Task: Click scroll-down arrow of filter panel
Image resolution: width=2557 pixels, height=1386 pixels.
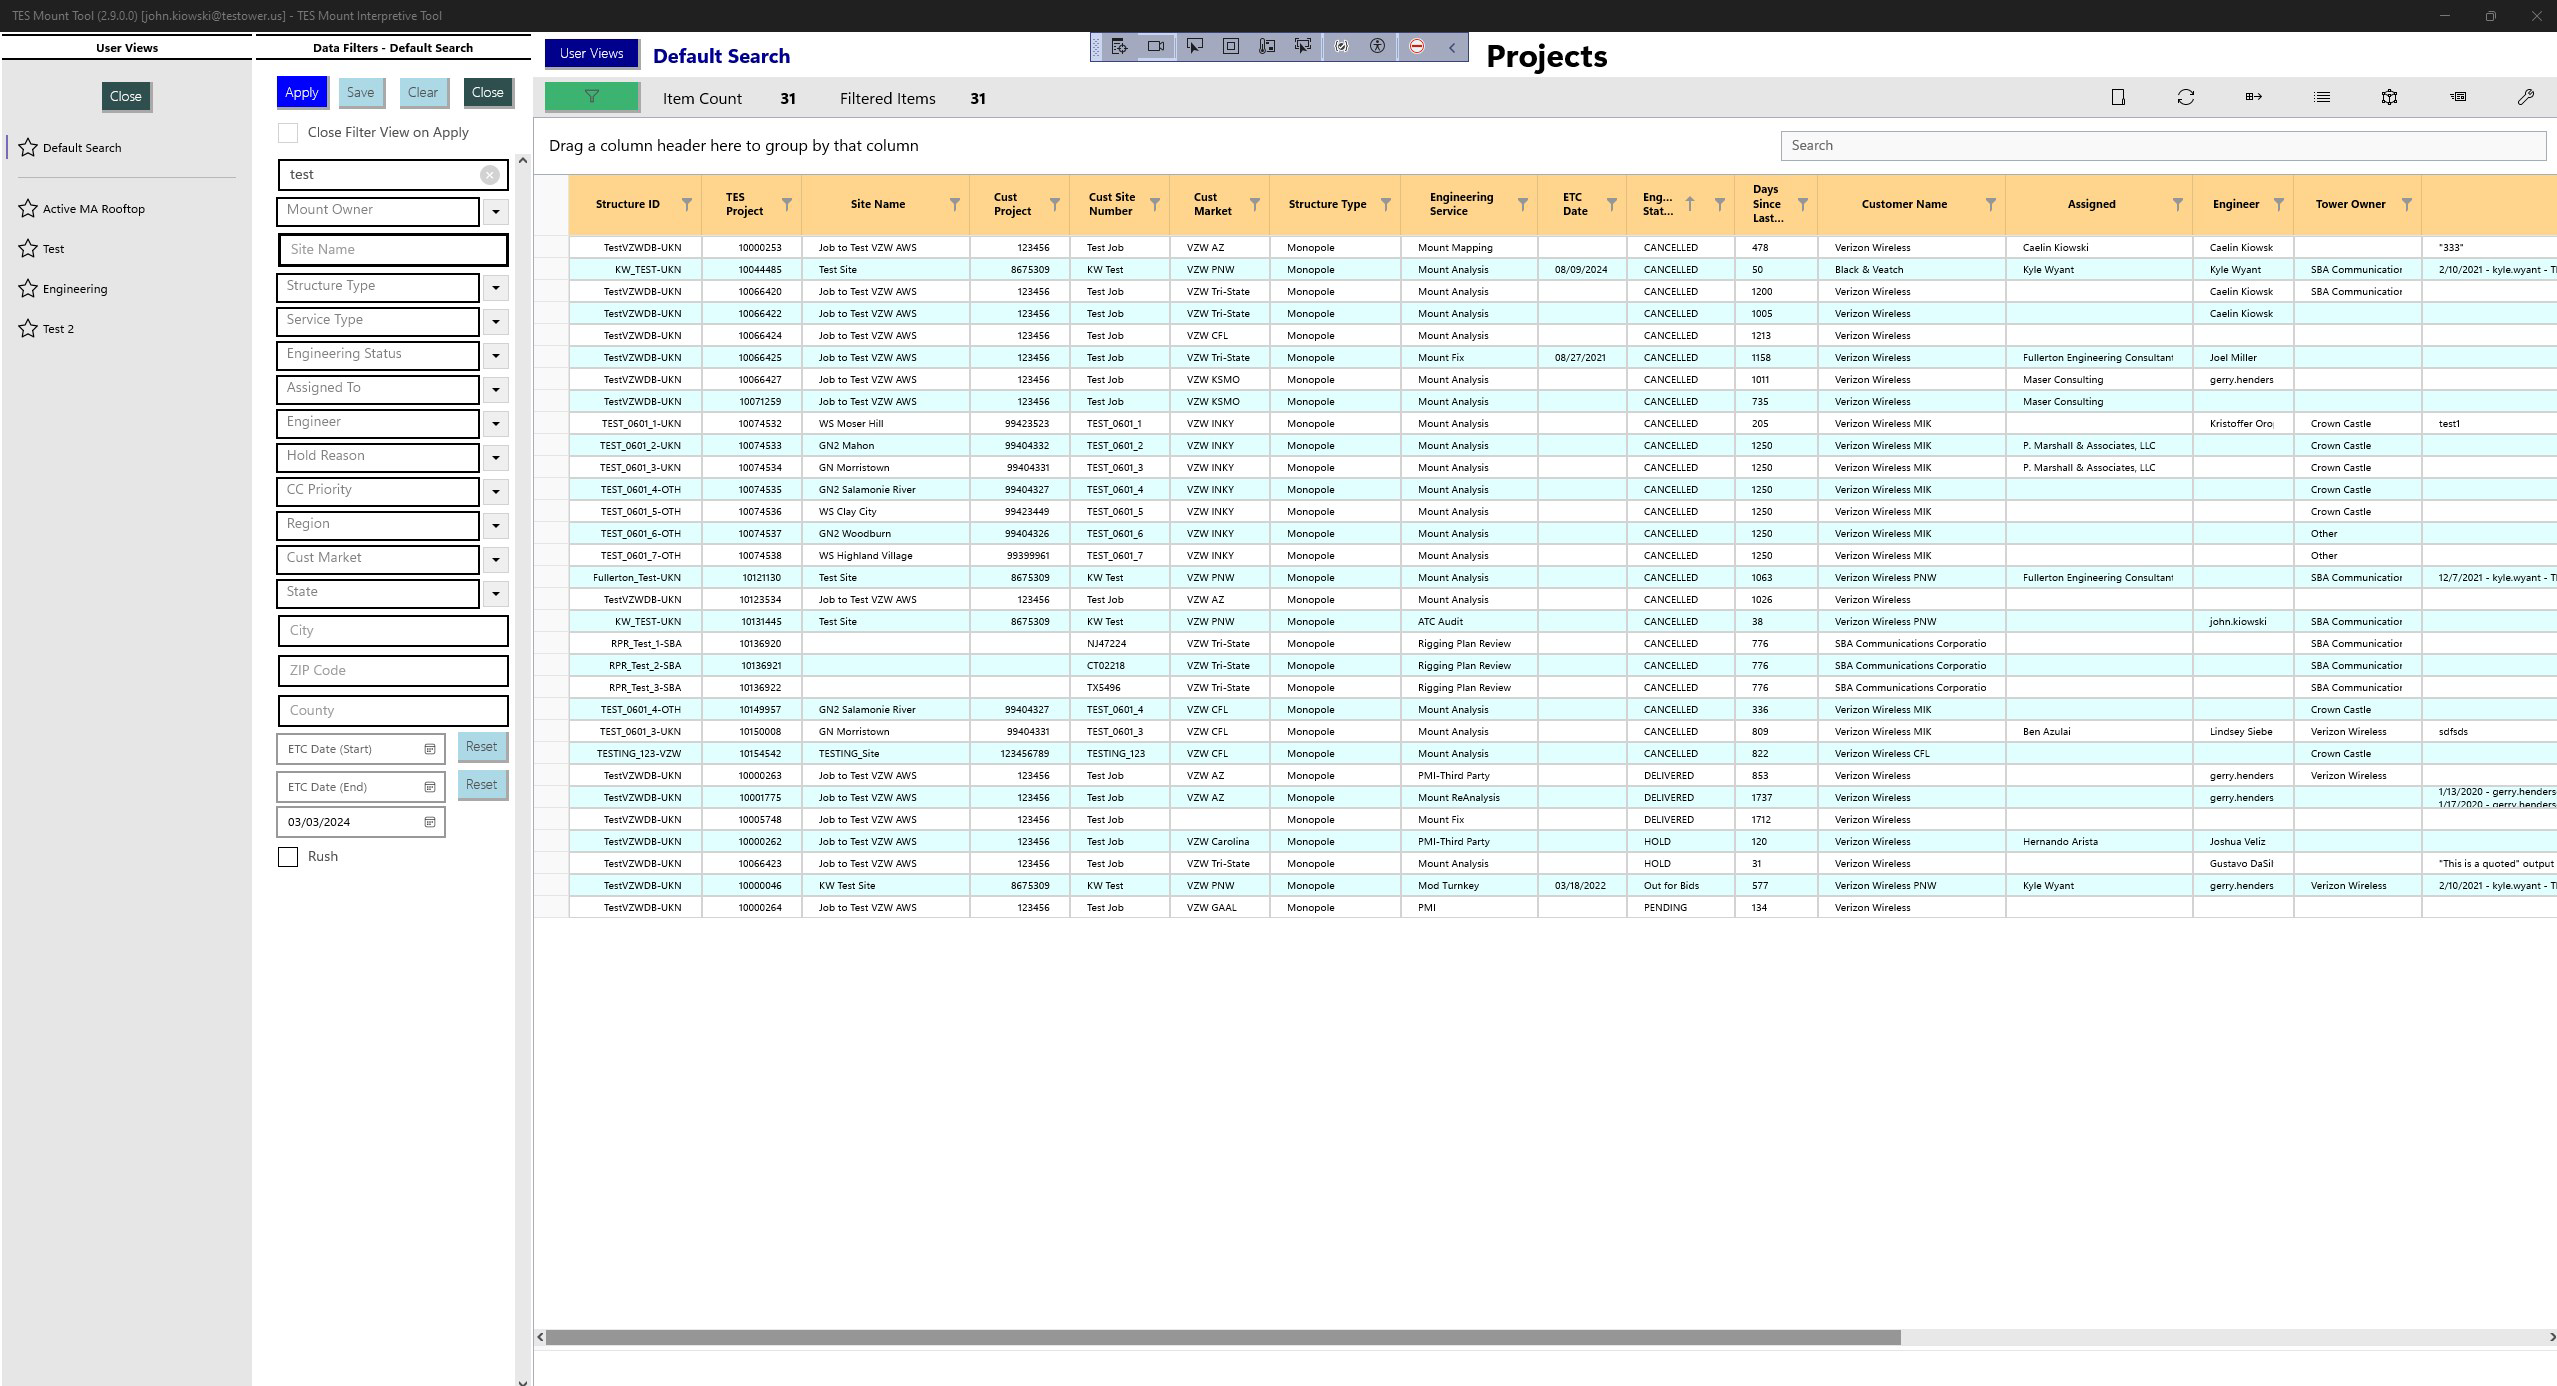Action: pyautogui.click(x=522, y=1381)
